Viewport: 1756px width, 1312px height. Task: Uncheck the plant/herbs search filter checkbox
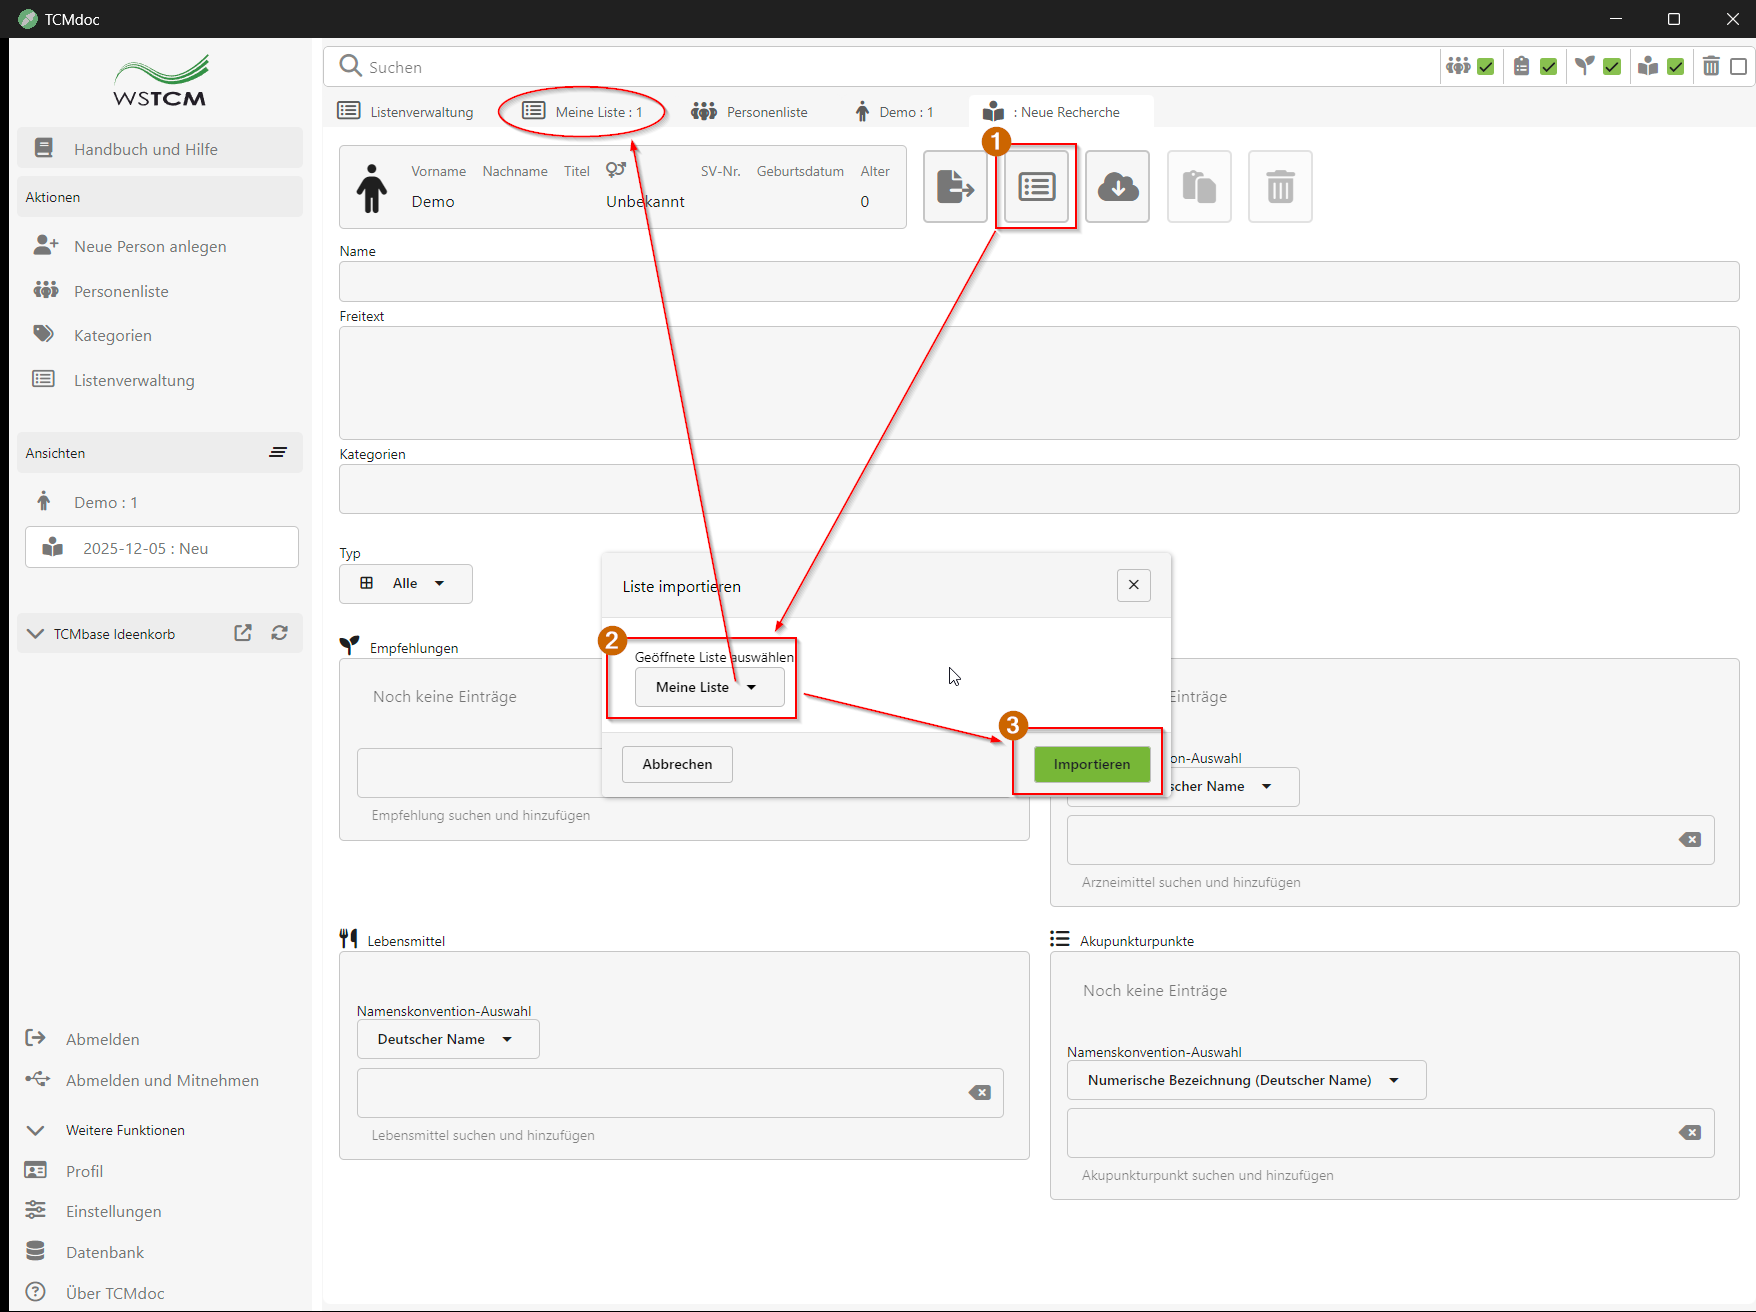1612,67
